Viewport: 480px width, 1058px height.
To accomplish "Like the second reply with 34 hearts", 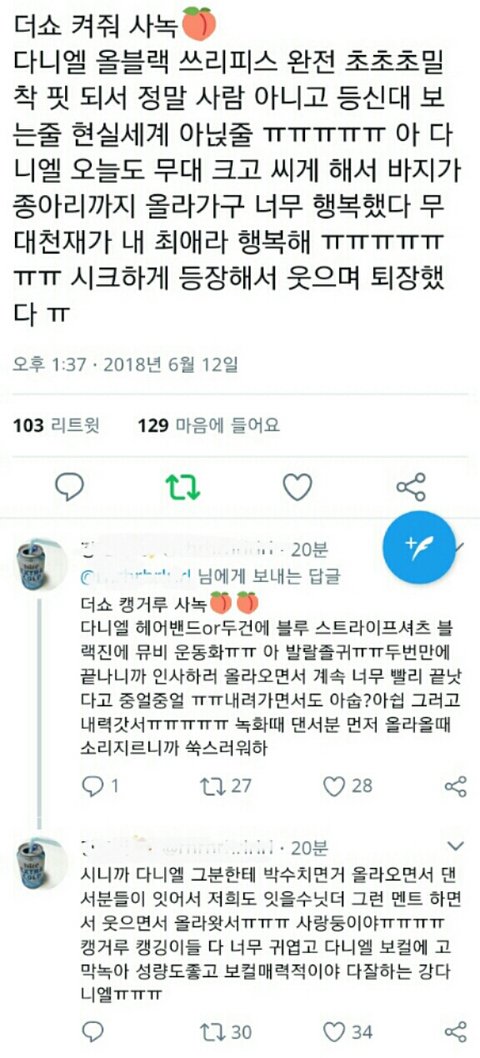I will point(348,1032).
